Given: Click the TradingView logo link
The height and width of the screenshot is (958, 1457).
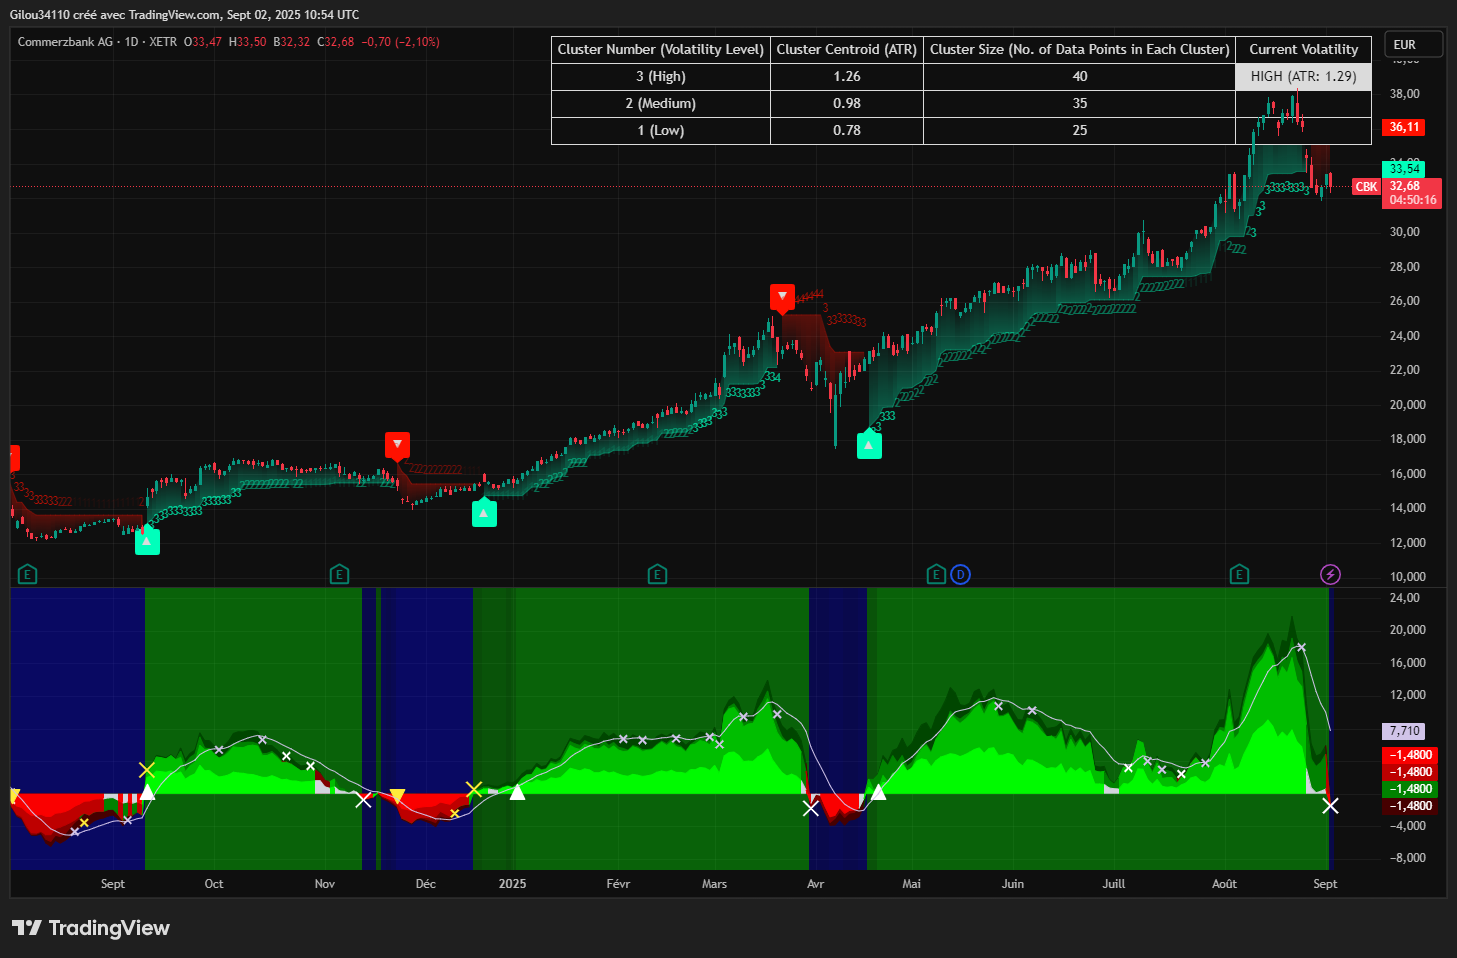Looking at the screenshot, I should pyautogui.click(x=91, y=928).
